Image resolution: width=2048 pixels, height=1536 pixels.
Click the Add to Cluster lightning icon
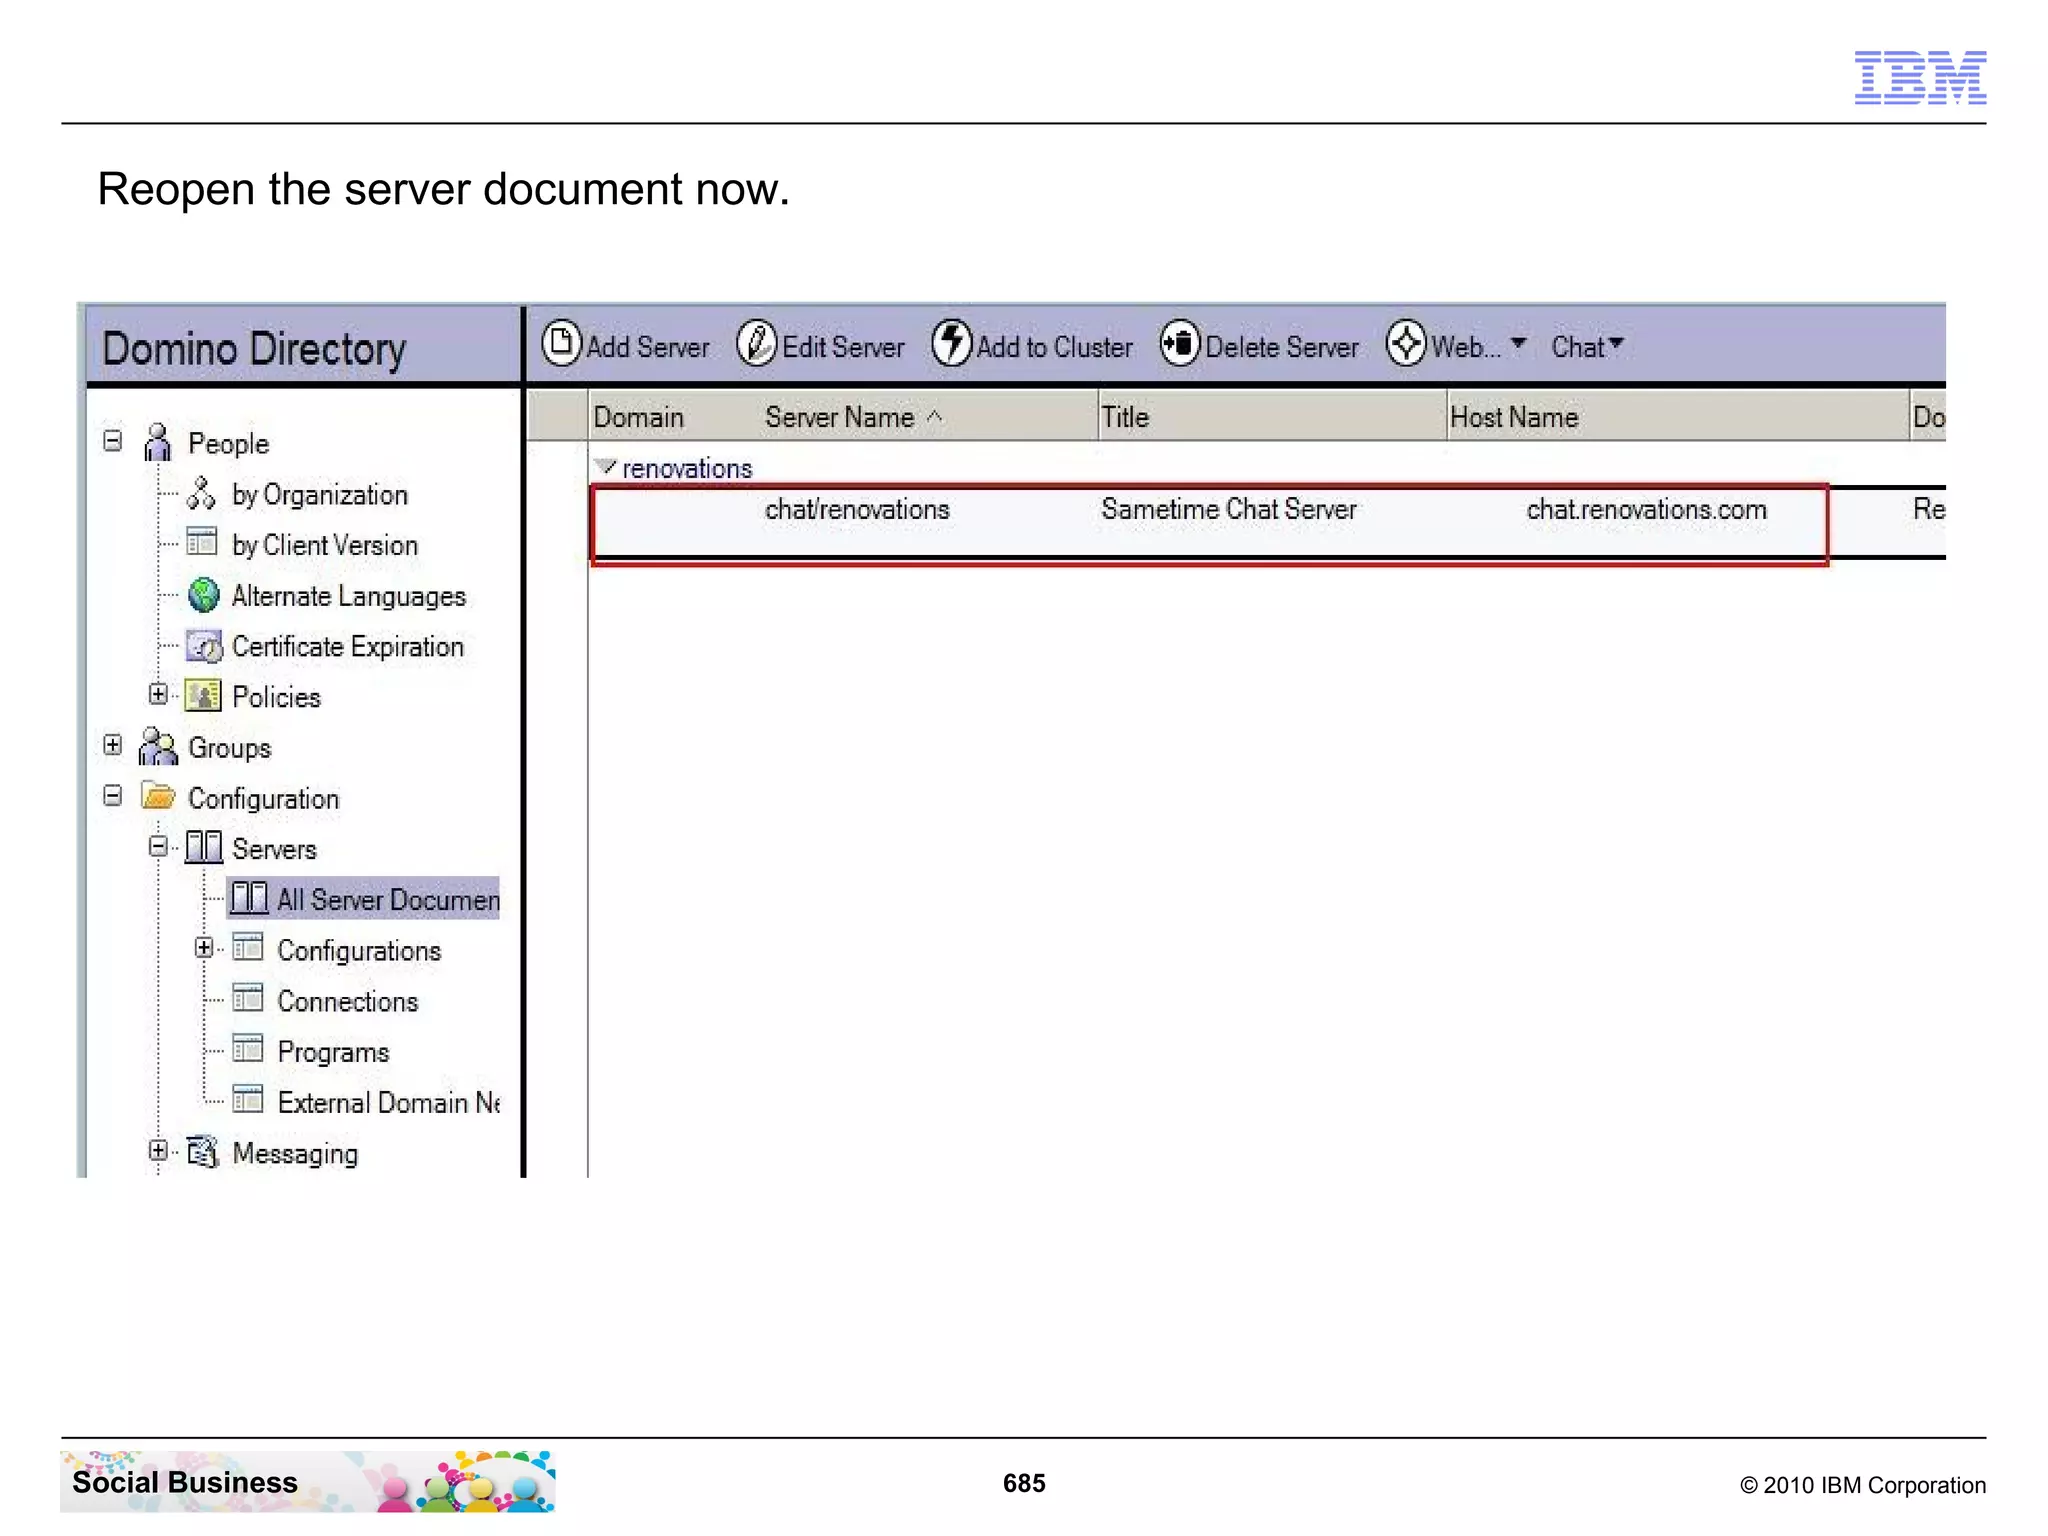pos(951,343)
